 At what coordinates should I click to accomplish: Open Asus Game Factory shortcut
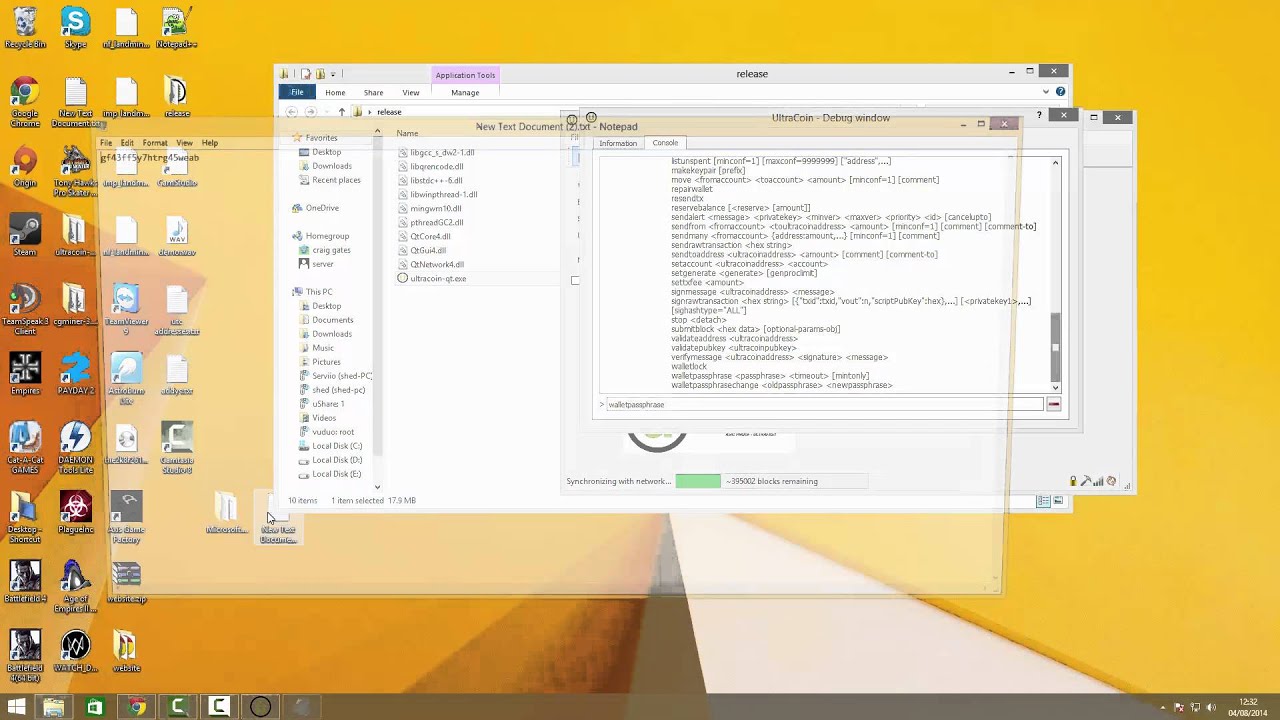(x=126, y=518)
